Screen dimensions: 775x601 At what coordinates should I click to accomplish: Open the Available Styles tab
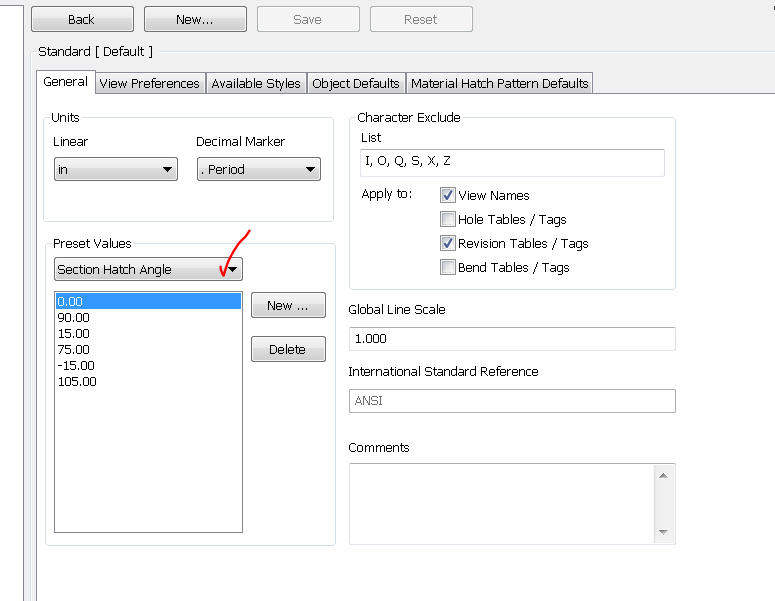pyautogui.click(x=256, y=84)
